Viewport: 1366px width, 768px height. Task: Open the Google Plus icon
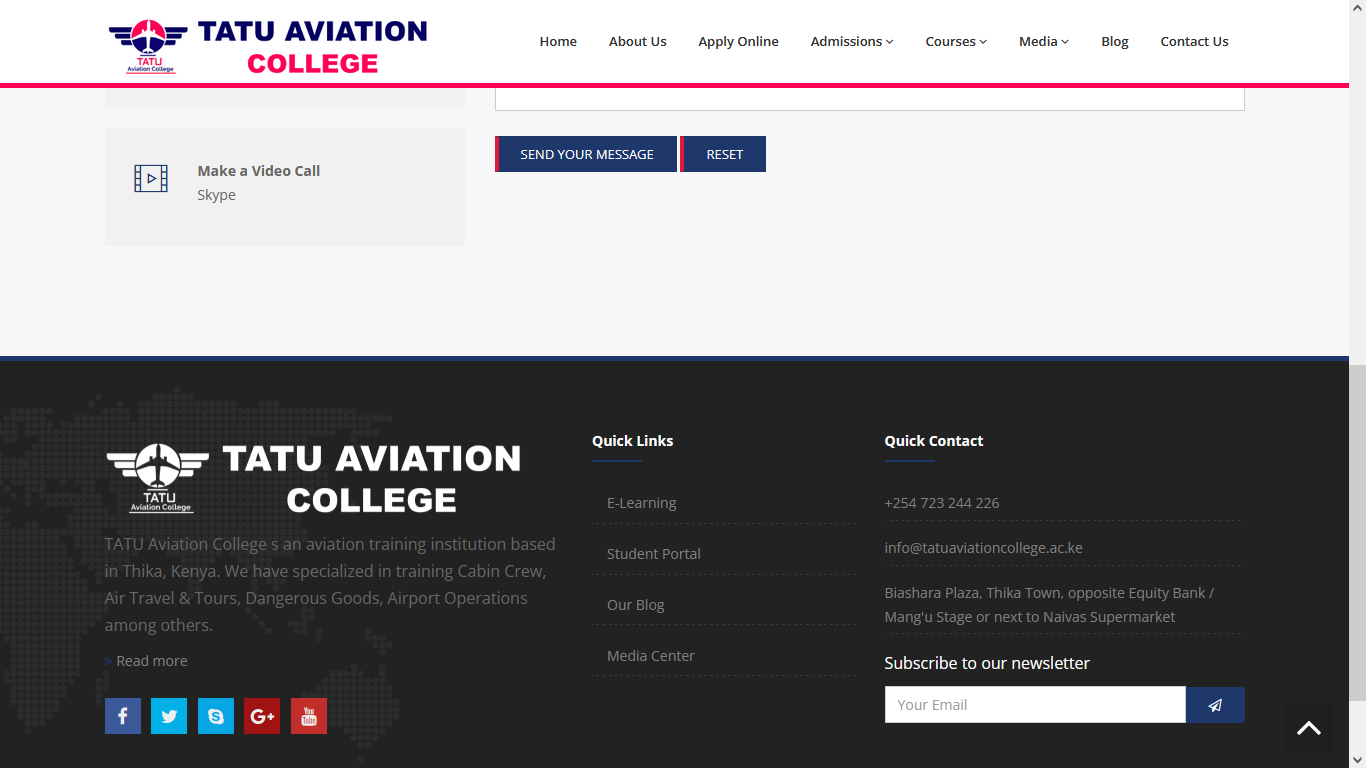(262, 716)
